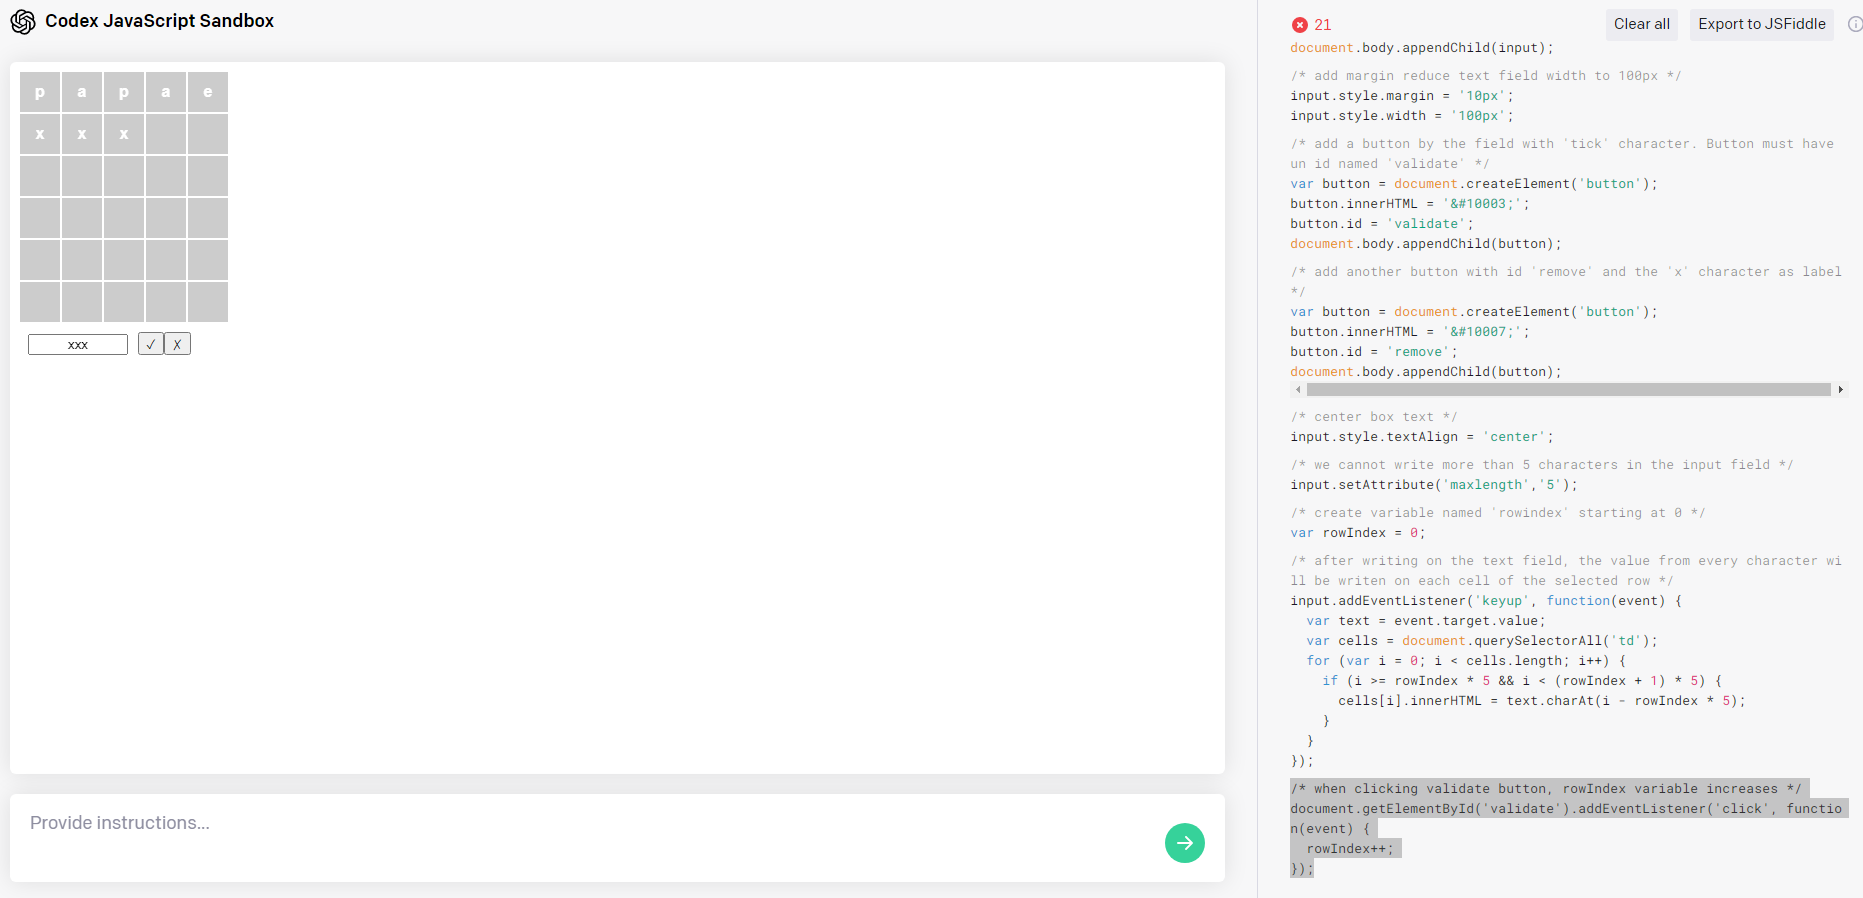Click the code line button.id = 'validate';
Screen dimensions: 1863x898
click(x=1381, y=224)
